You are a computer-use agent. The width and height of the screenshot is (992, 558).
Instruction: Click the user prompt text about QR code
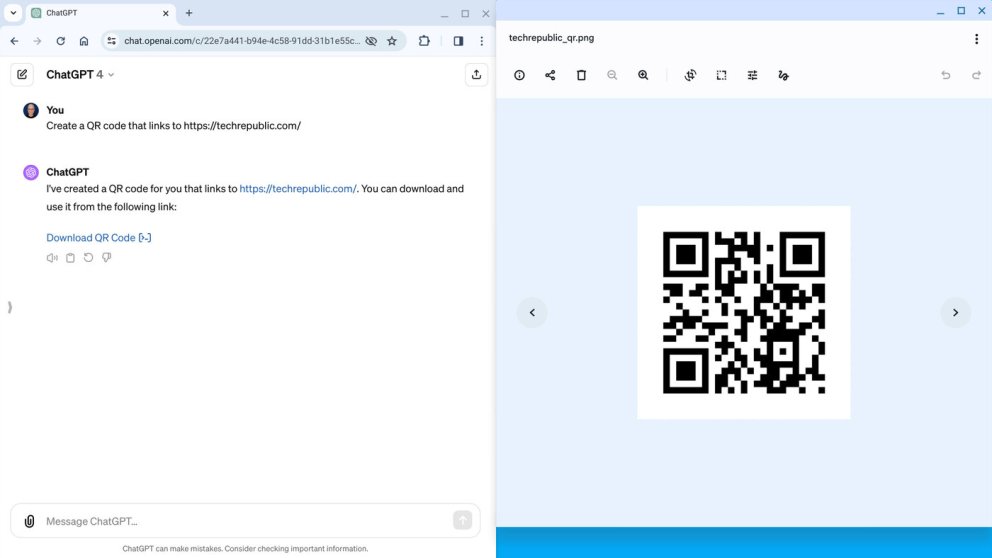[x=173, y=126]
